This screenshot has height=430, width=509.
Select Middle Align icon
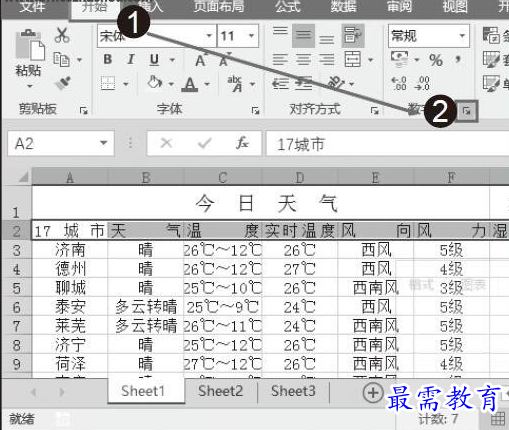click(303, 35)
